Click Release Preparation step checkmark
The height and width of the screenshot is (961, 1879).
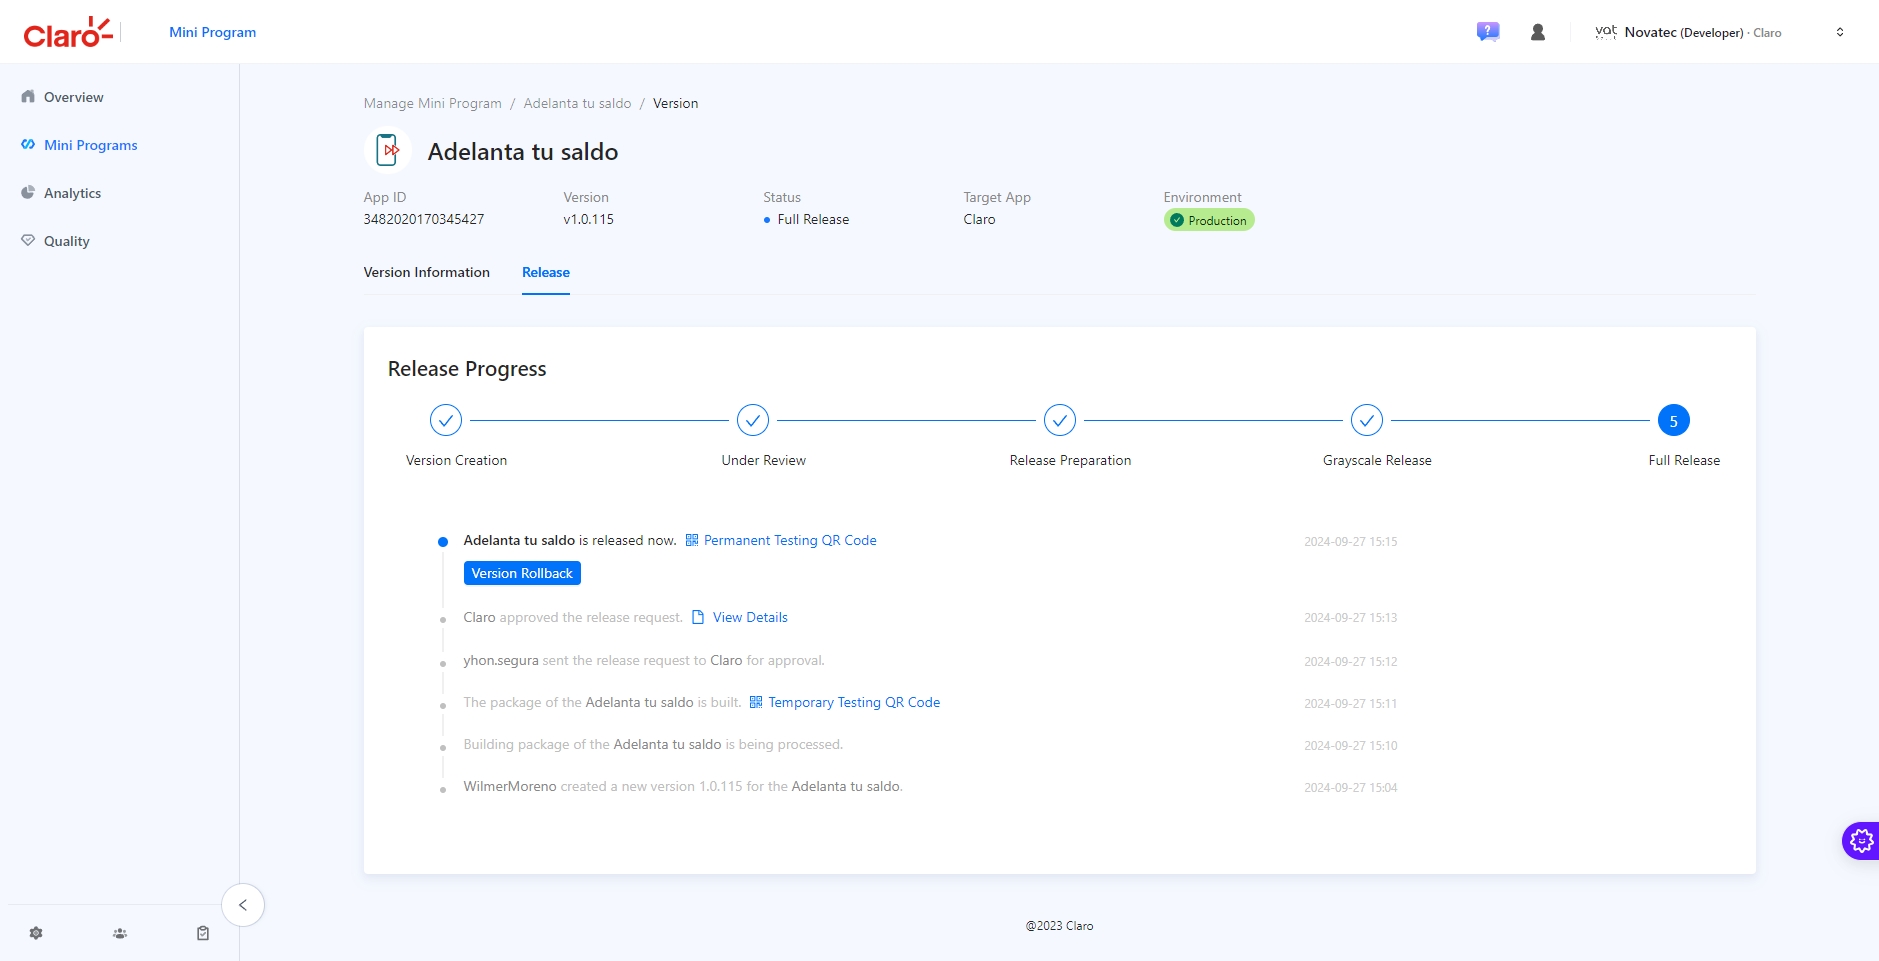pos(1060,421)
